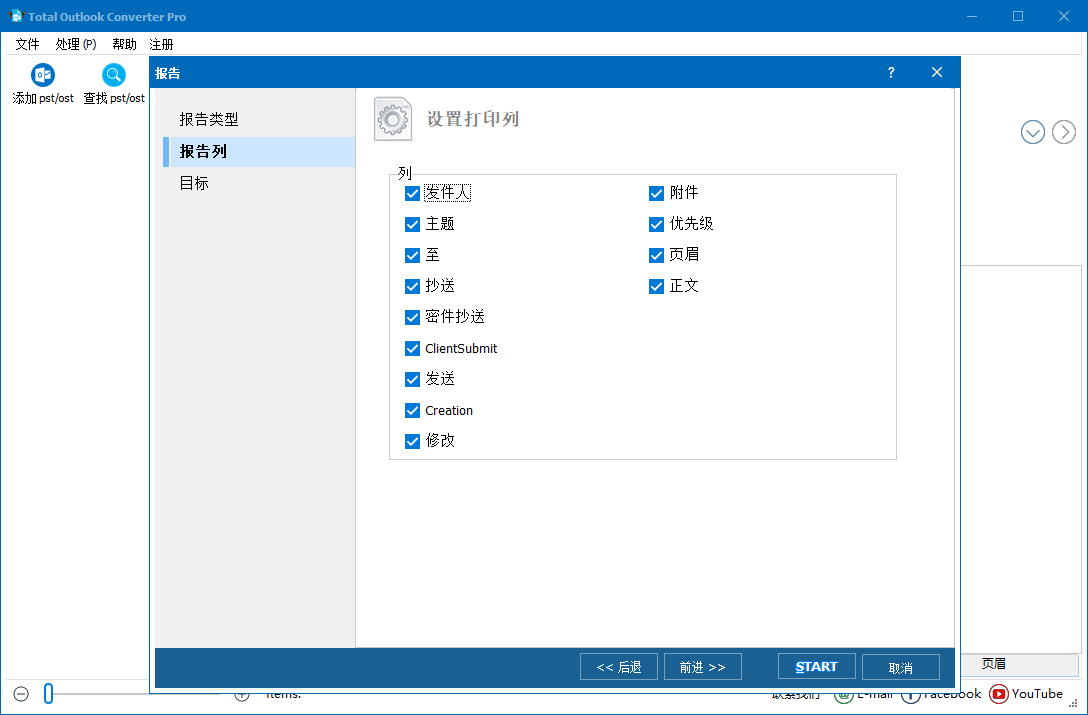Select 目标 in the report sidebar

pos(193,183)
